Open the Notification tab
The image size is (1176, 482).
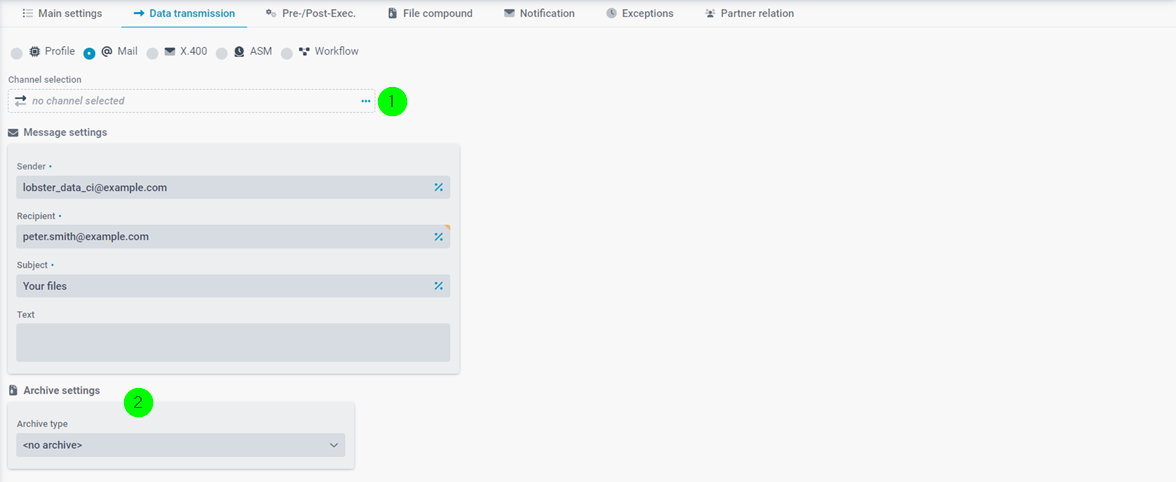[x=539, y=13]
